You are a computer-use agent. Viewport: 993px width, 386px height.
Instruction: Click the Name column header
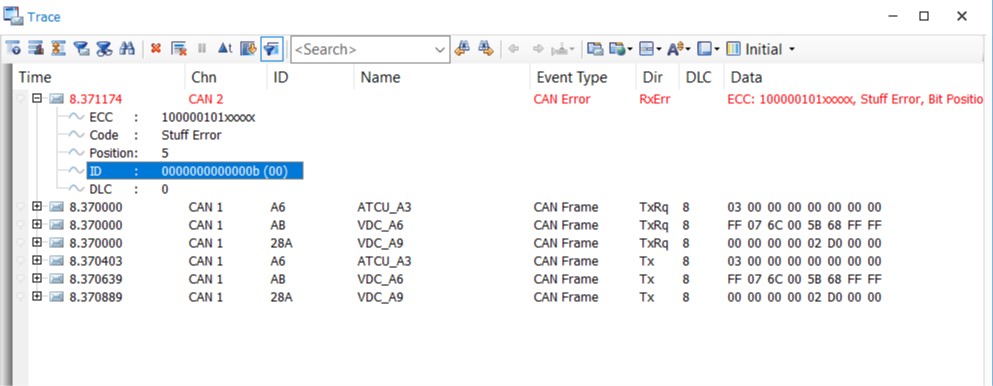tap(441, 77)
